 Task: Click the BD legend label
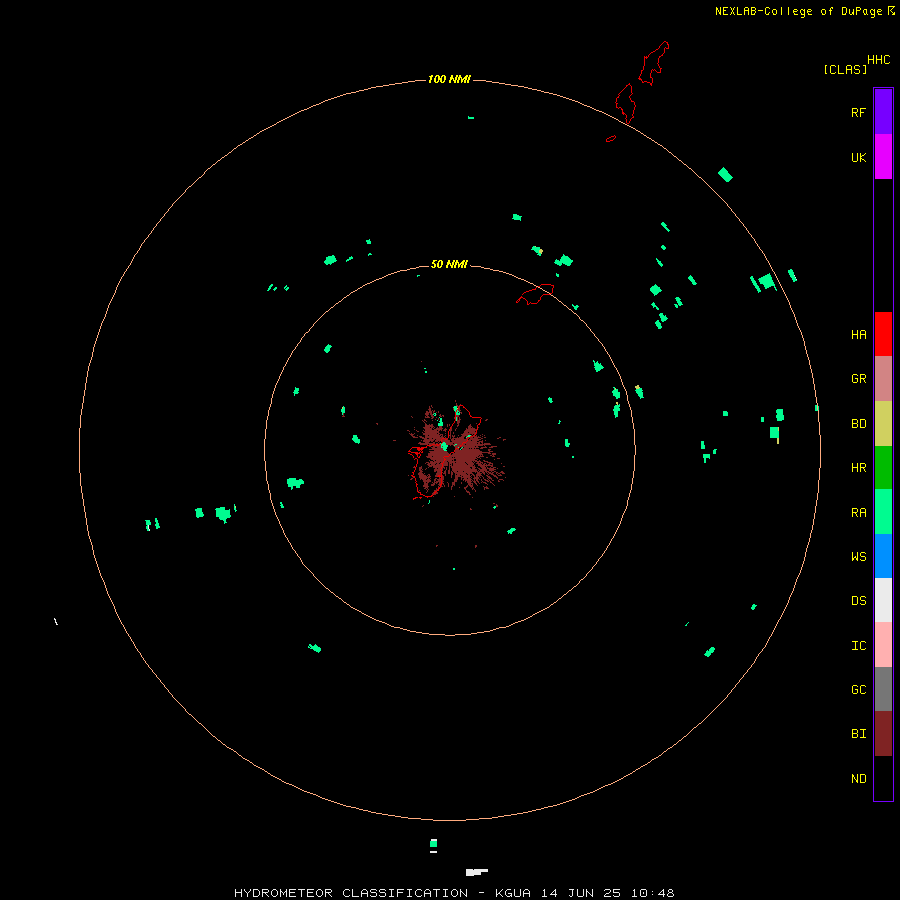[x=858, y=424]
